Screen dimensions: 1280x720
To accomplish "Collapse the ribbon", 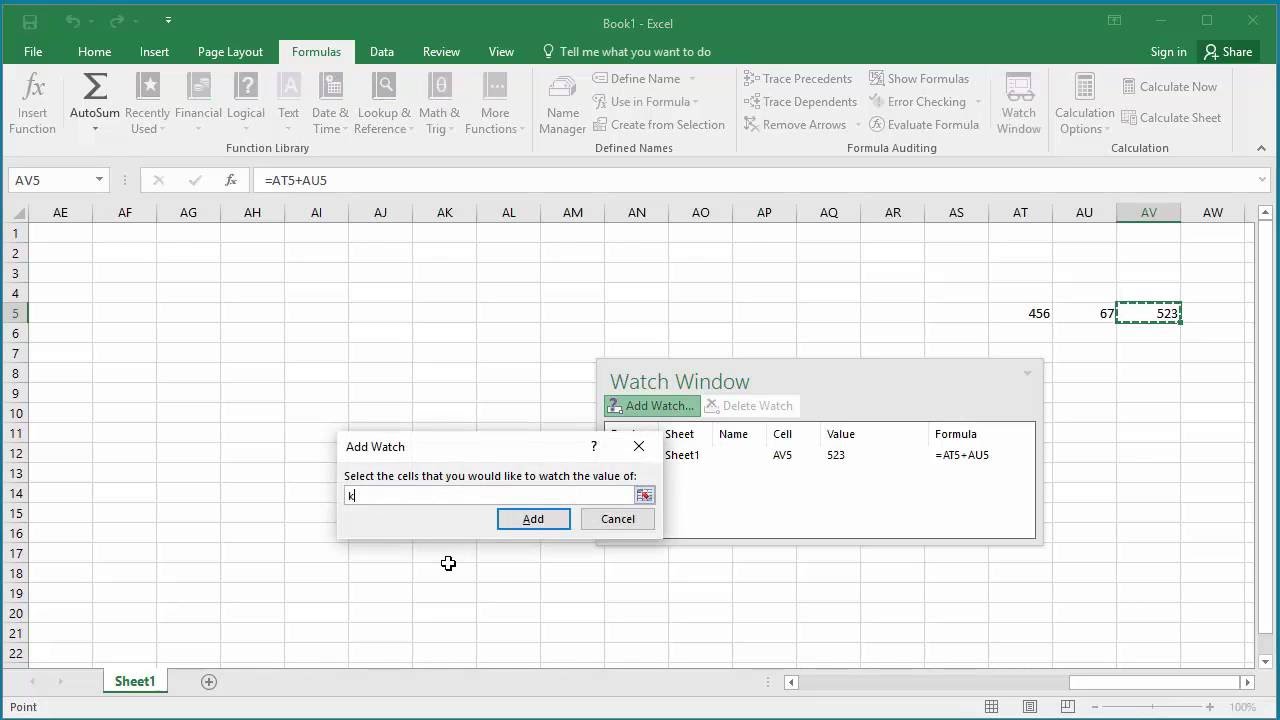I will click(x=1261, y=148).
